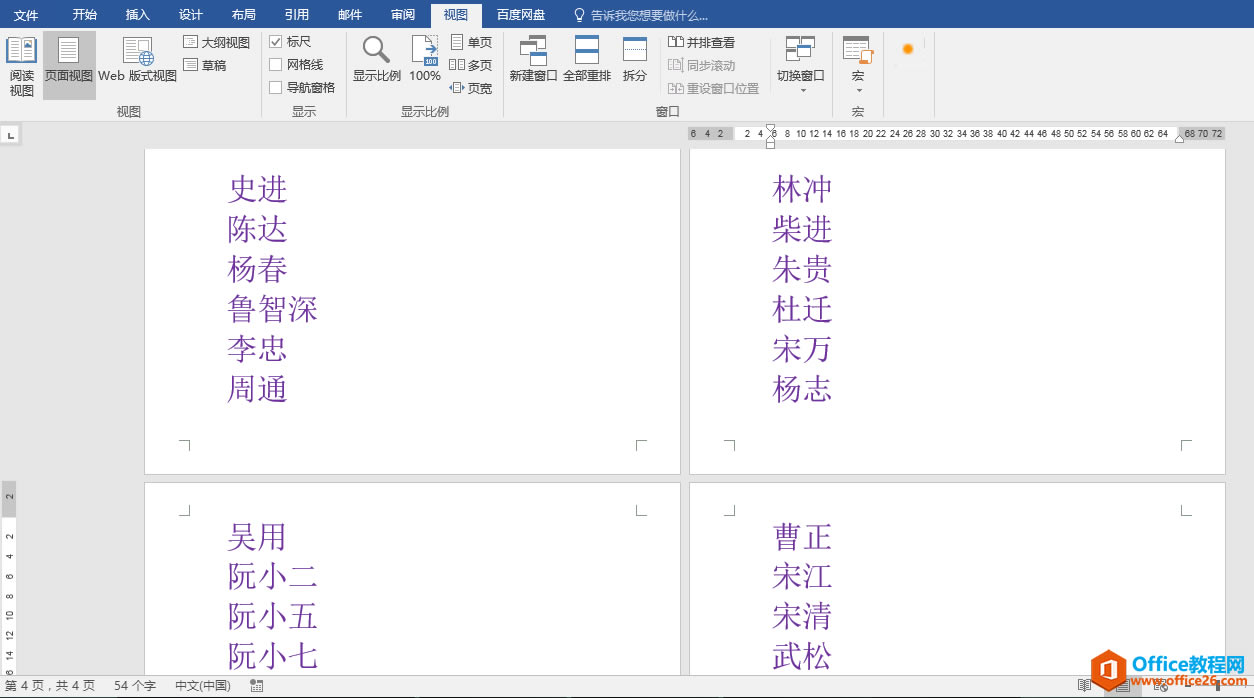
Task: Click the name 杨志
Action: click(x=802, y=389)
